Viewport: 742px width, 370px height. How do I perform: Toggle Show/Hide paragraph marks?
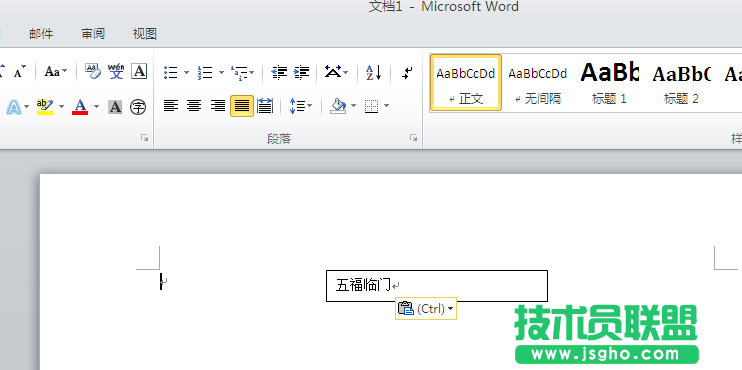coord(407,72)
